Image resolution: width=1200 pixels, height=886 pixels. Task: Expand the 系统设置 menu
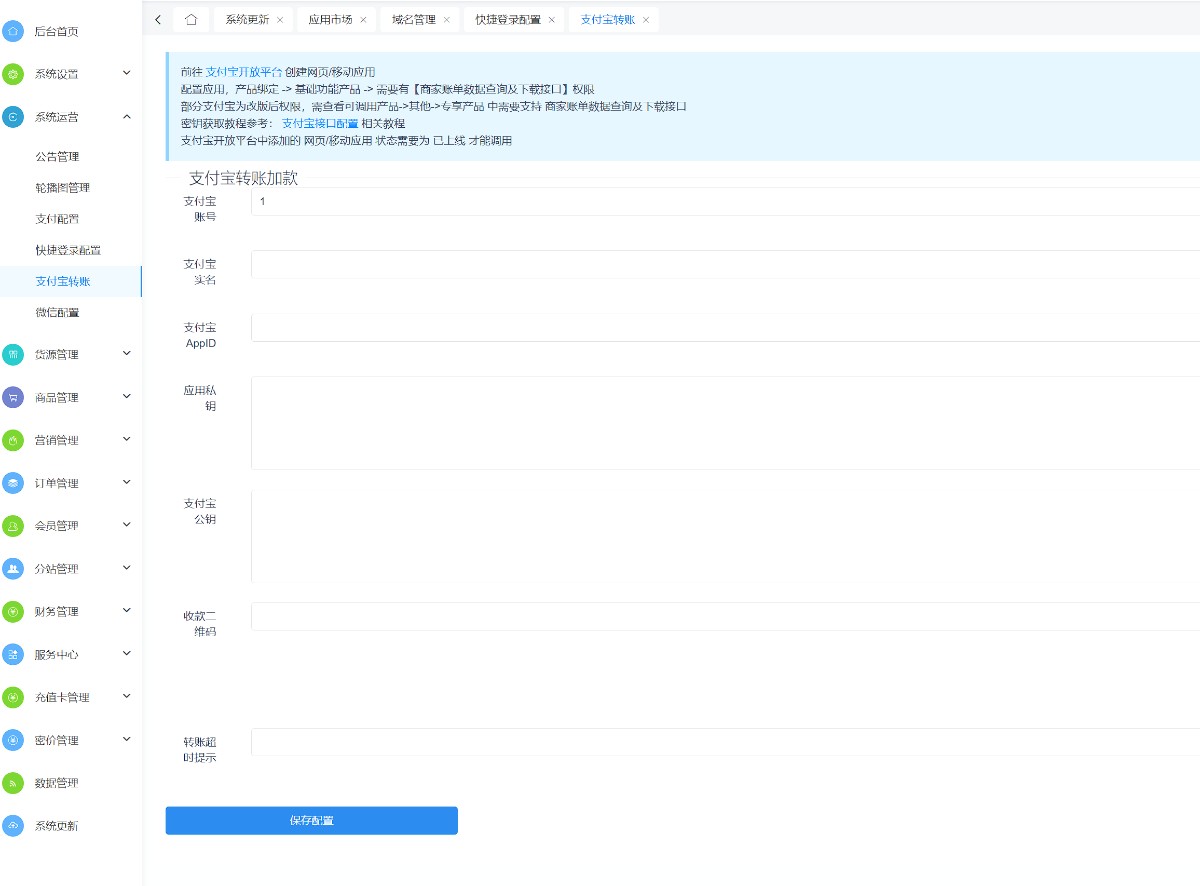[126, 73]
